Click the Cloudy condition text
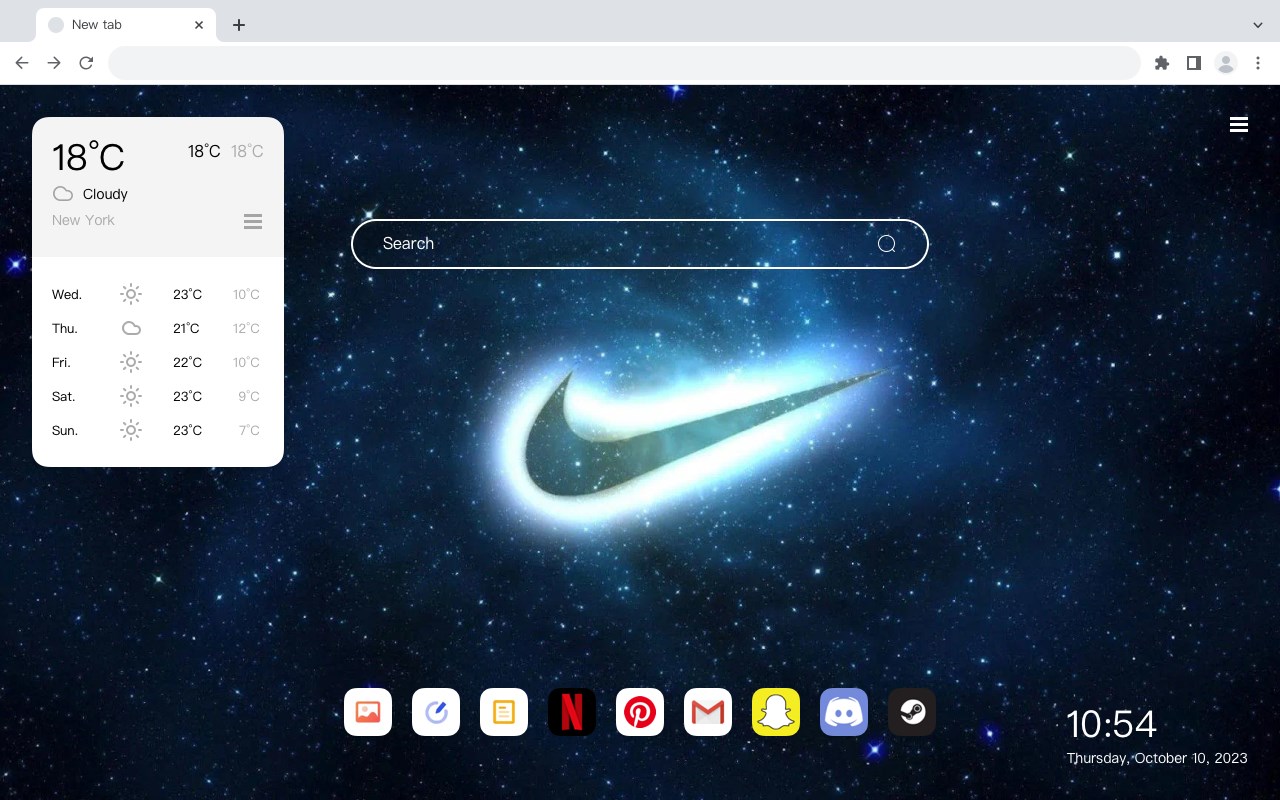 105,194
